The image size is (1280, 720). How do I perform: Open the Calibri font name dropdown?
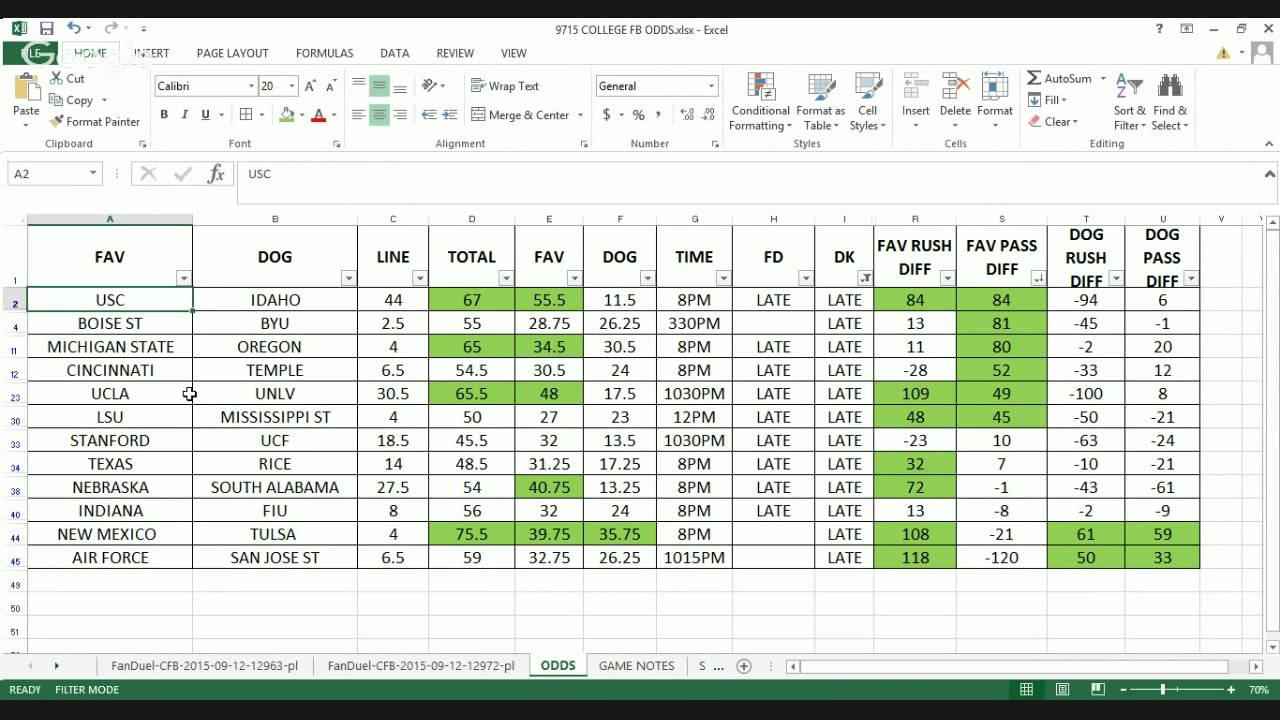coord(251,86)
